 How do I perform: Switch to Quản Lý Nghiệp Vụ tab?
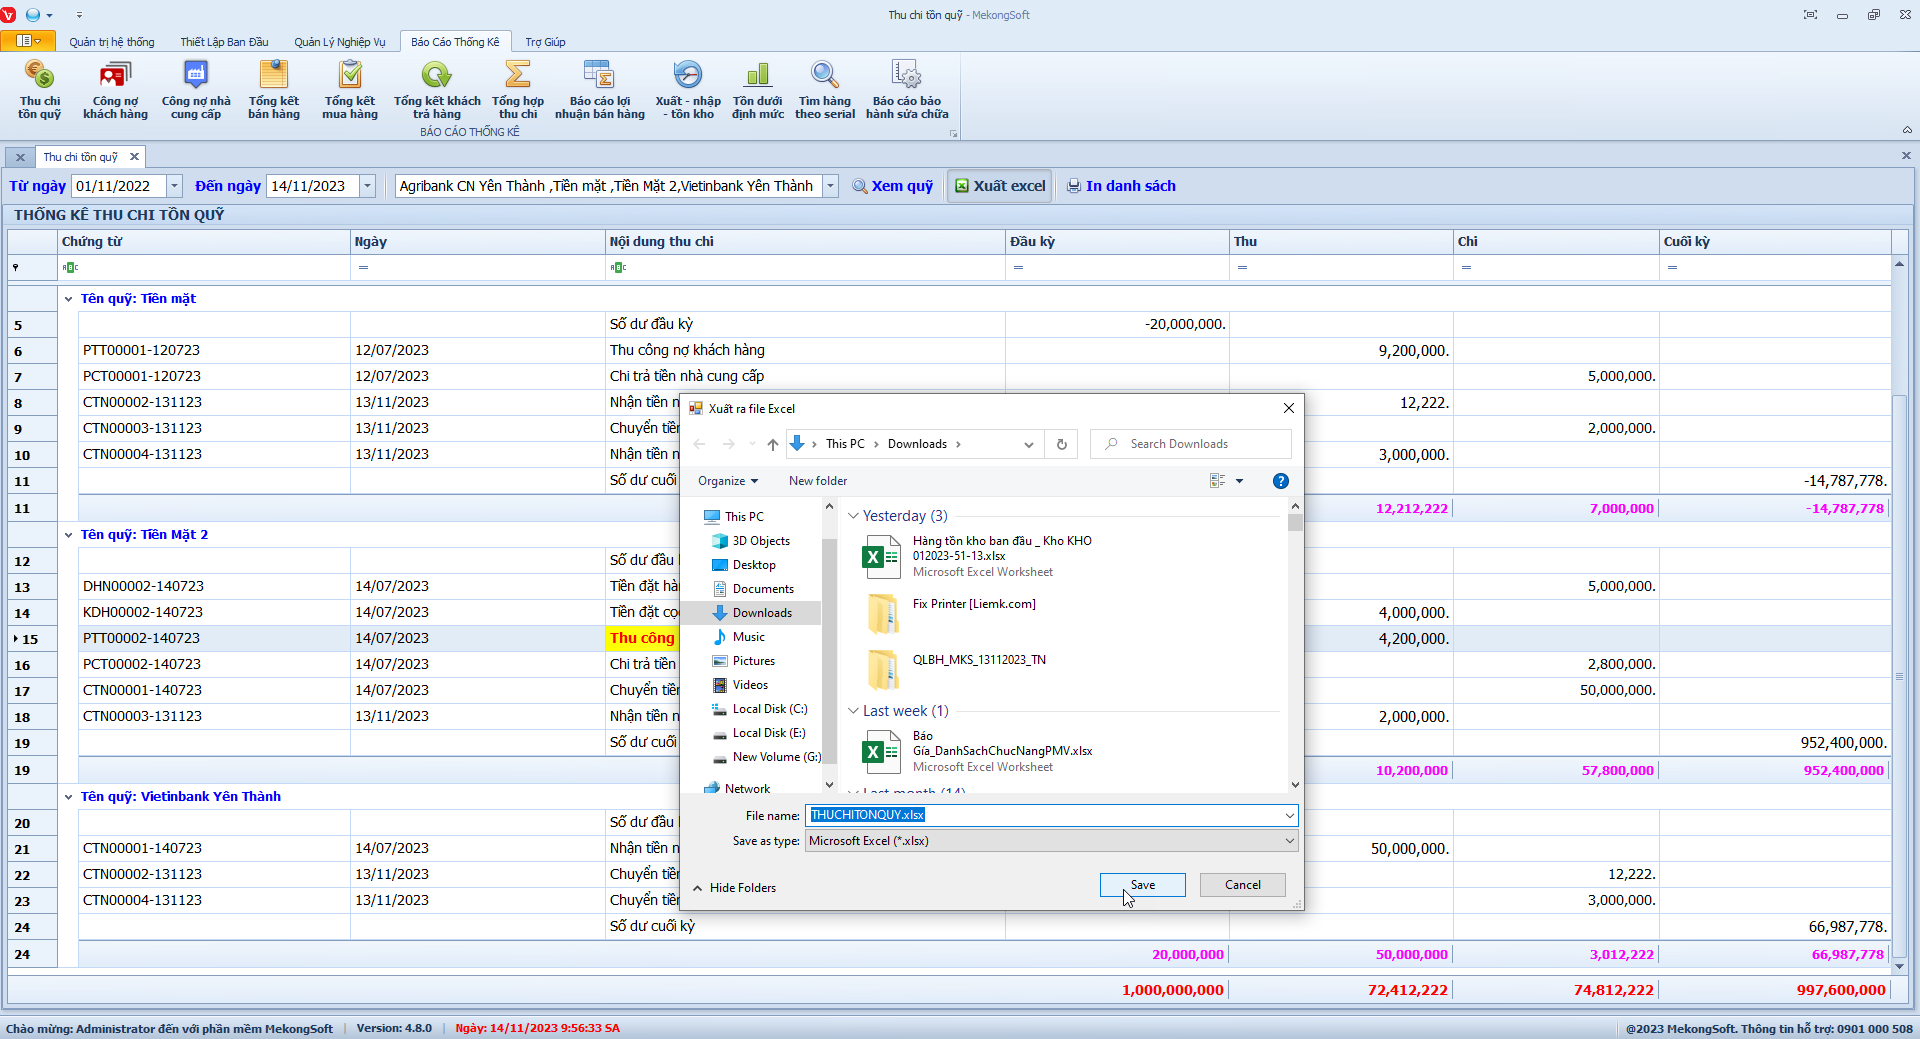point(339,42)
